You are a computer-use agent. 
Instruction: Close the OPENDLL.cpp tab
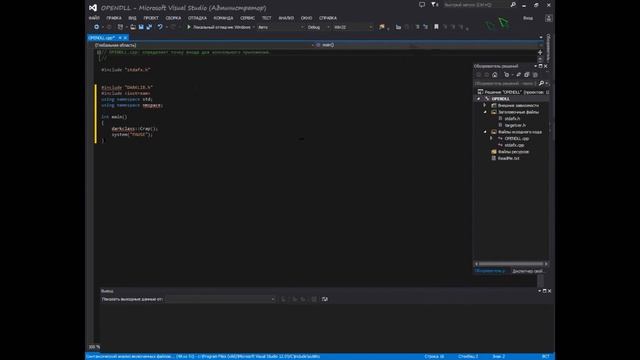[125, 38]
